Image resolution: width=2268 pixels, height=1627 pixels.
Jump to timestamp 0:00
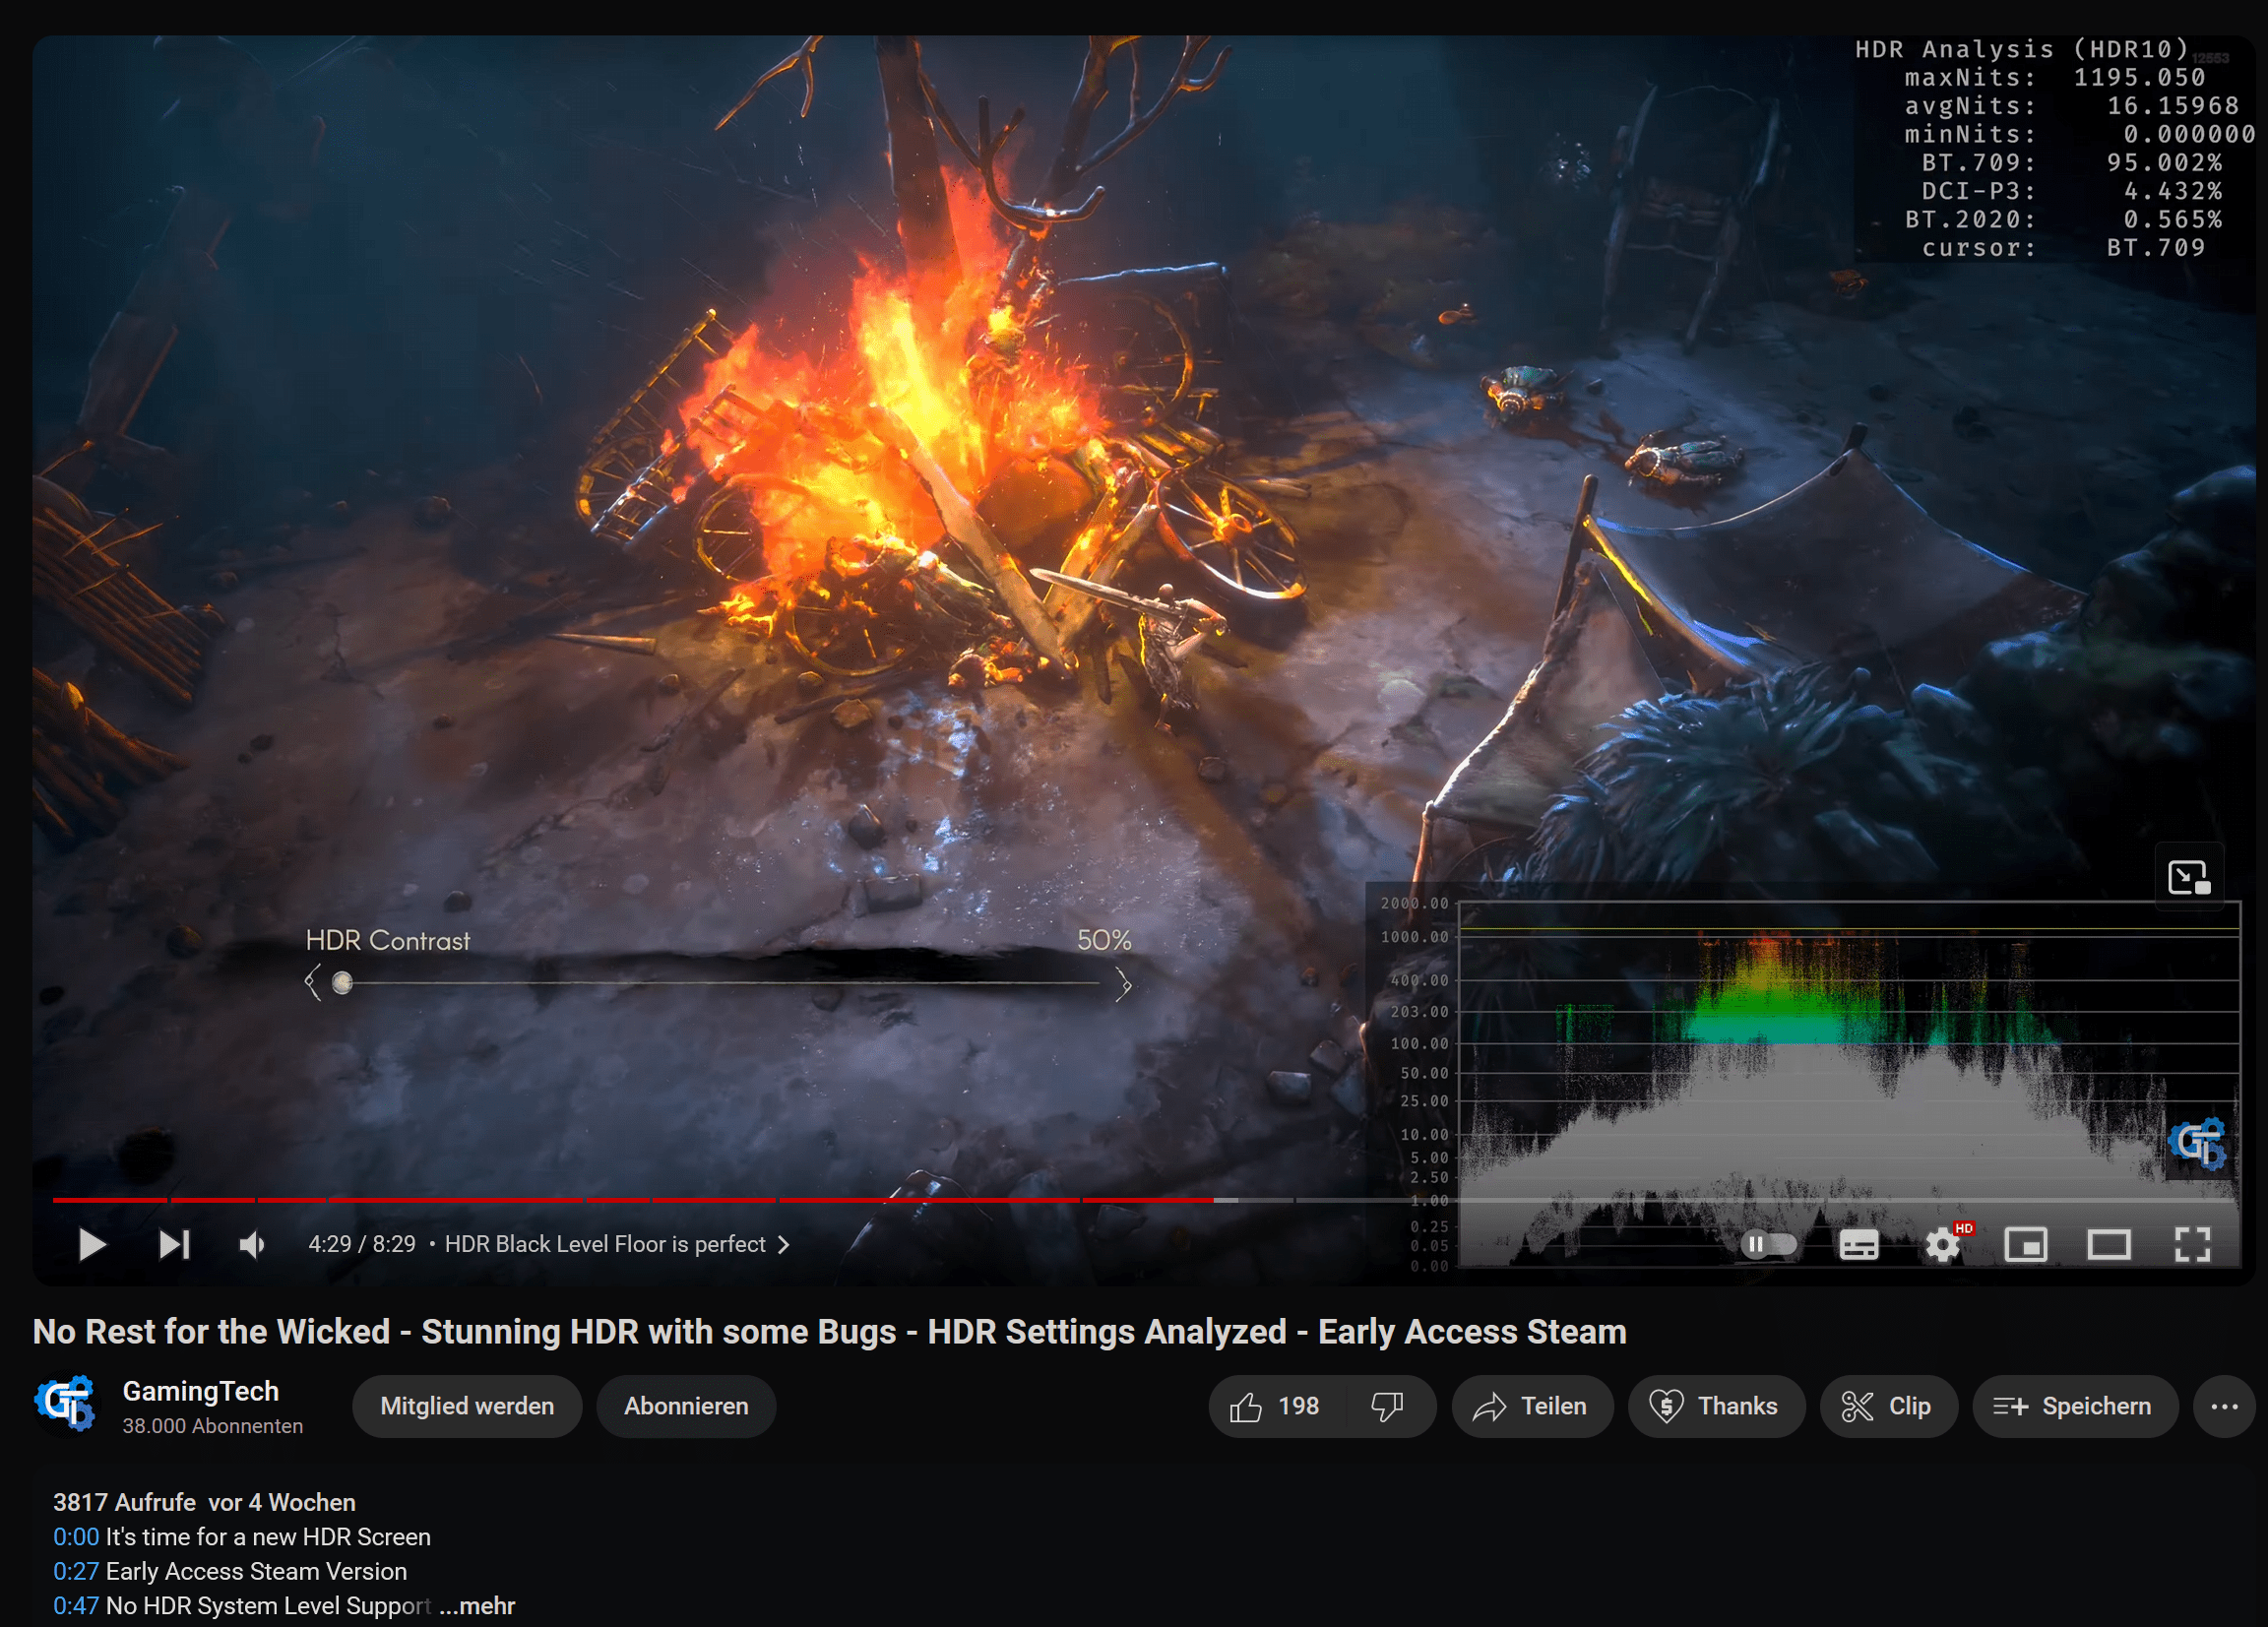(76, 1536)
